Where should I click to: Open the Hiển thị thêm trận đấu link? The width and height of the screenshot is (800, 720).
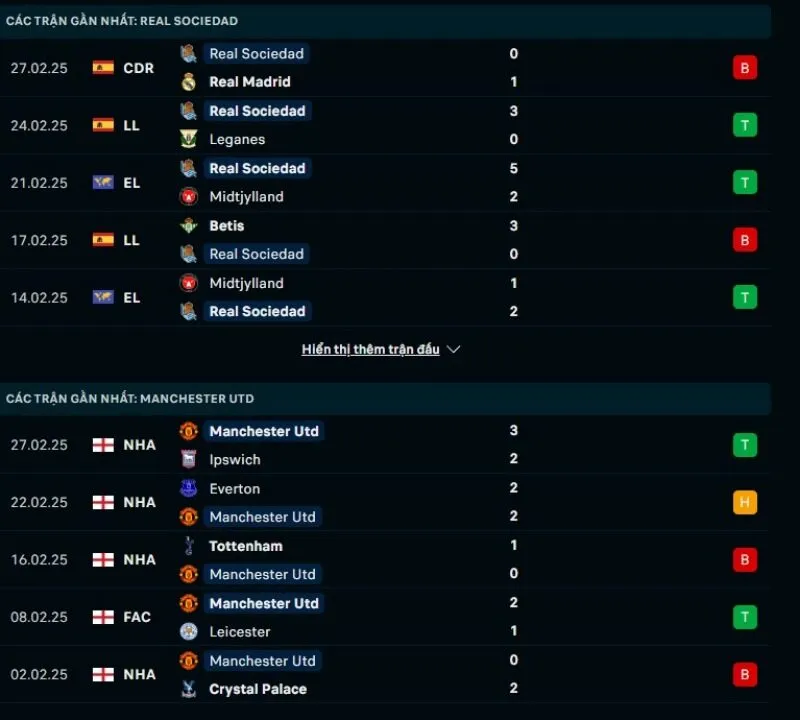(370, 350)
